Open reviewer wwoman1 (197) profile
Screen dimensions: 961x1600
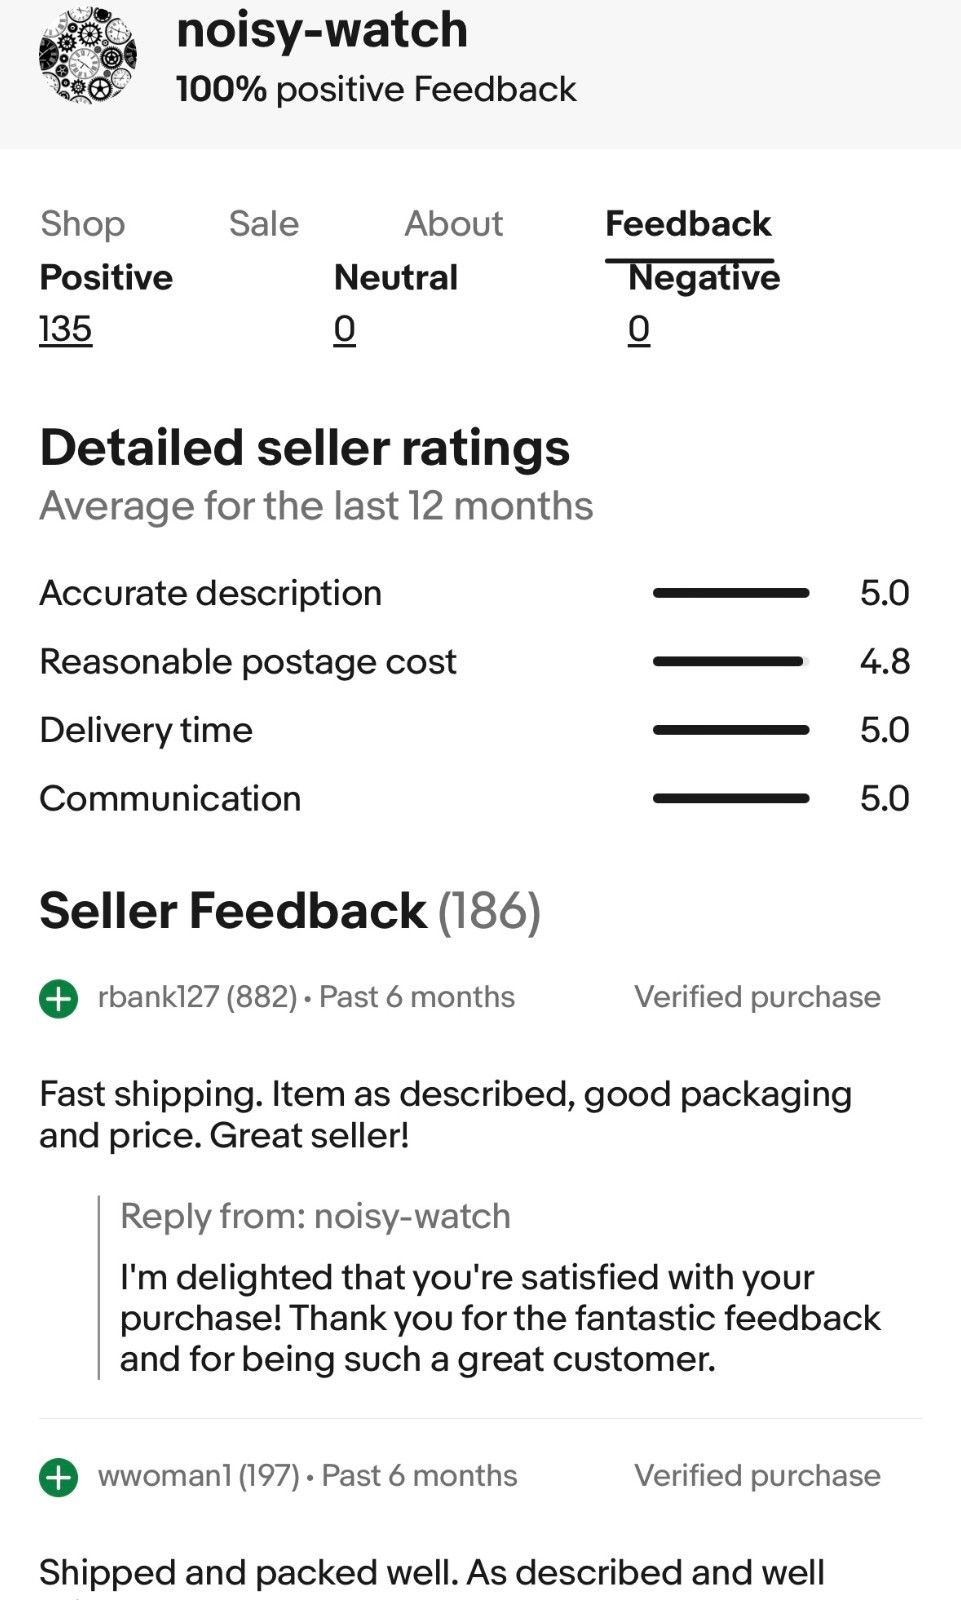tap(198, 1476)
